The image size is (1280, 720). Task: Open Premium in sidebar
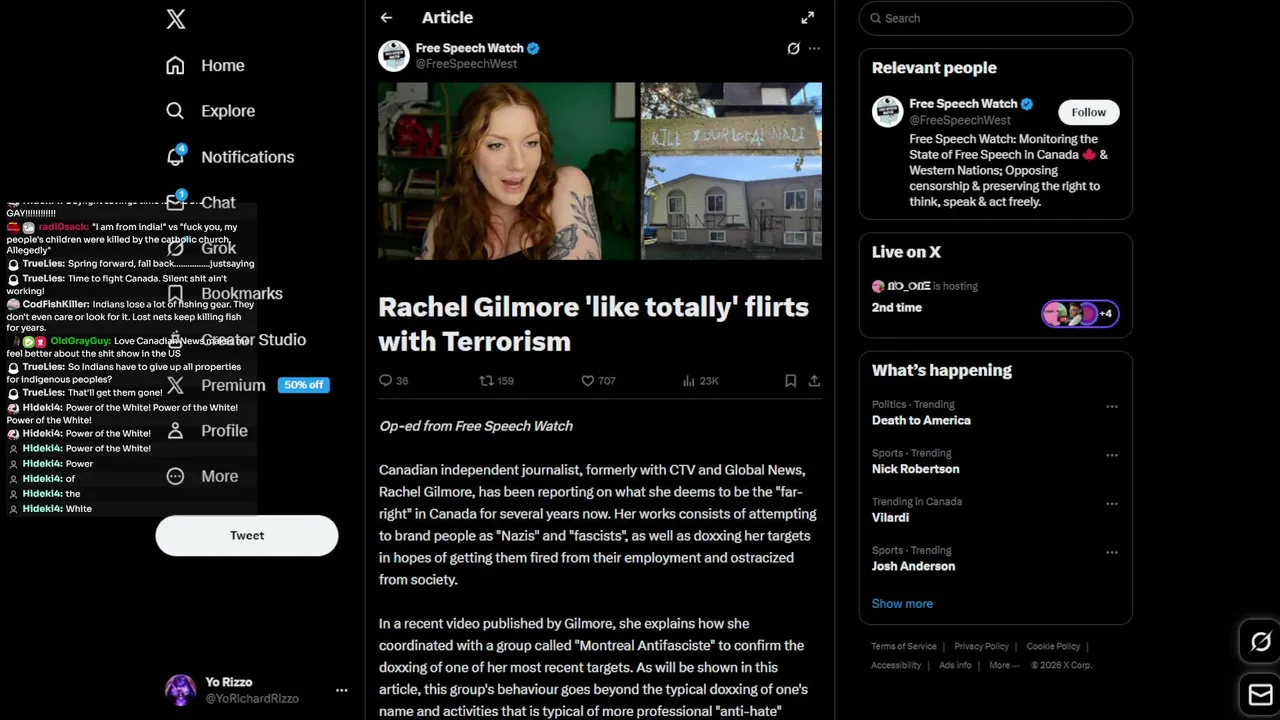click(x=233, y=385)
